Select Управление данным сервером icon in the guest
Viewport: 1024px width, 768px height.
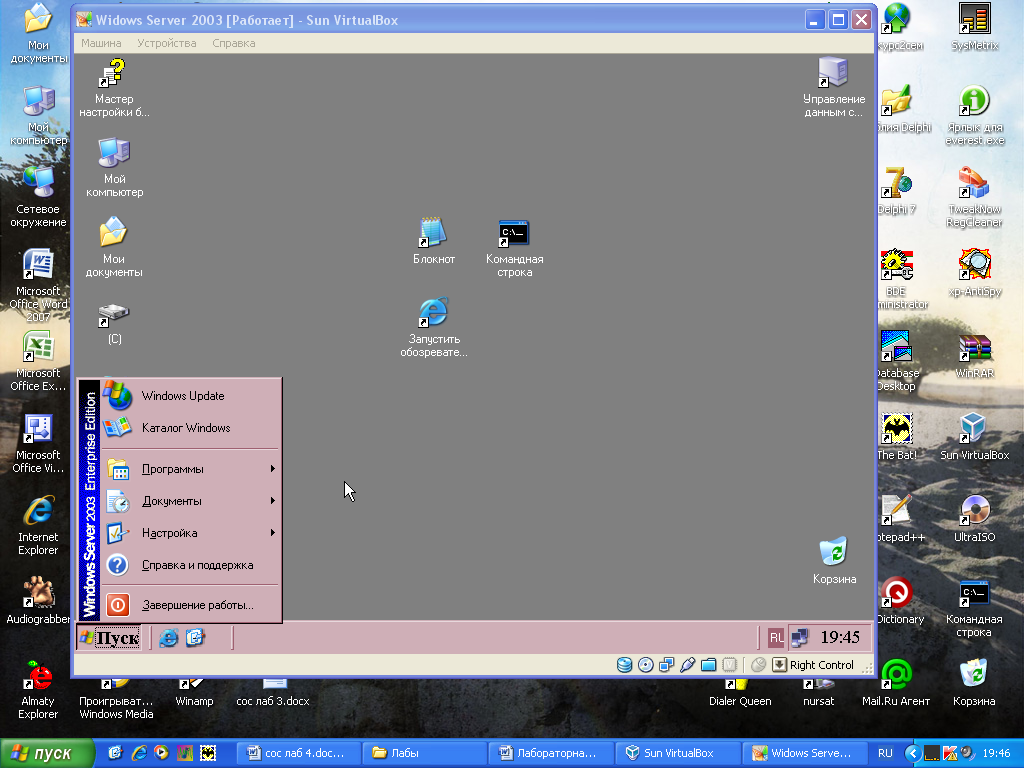(834, 88)
